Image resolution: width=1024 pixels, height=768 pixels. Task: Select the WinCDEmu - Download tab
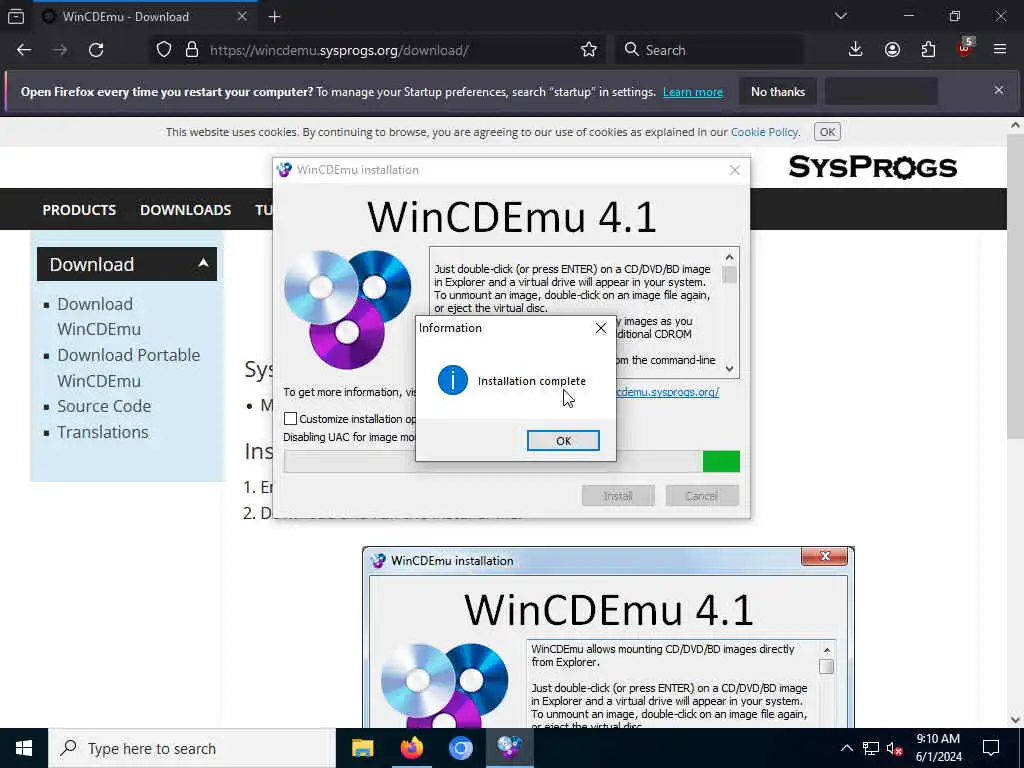coord(145,17)
